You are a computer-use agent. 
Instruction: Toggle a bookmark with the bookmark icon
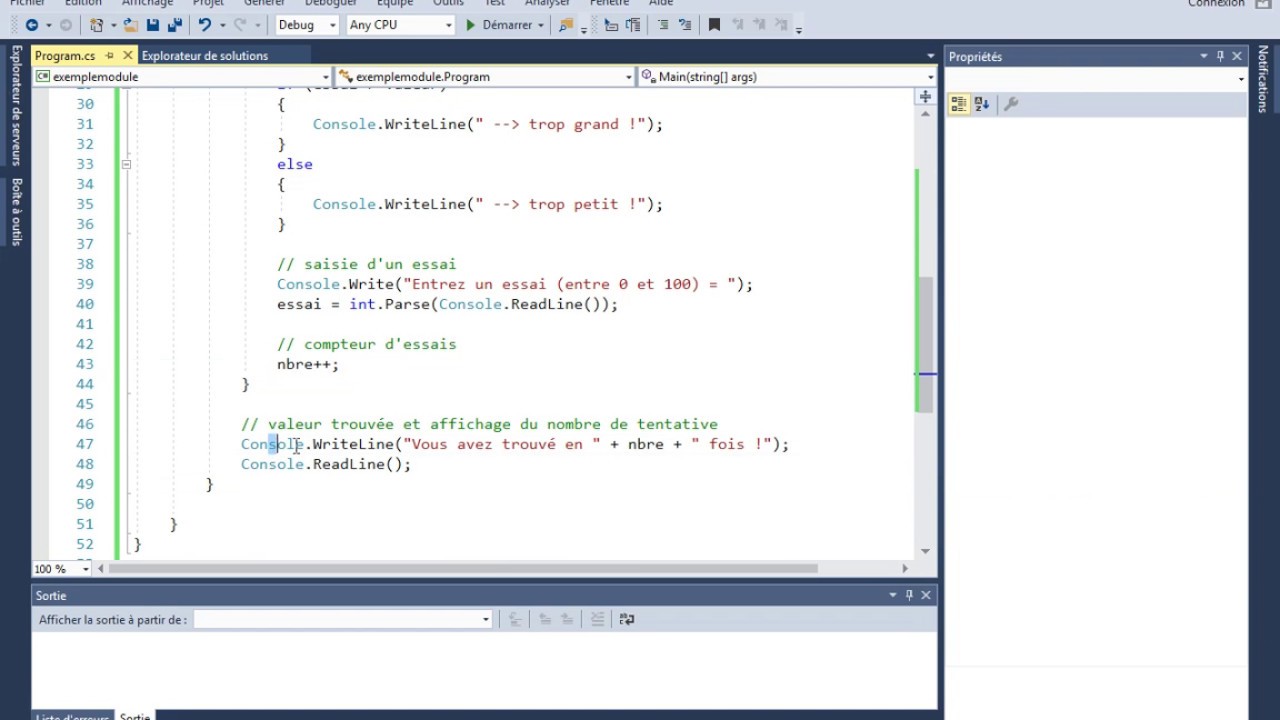click(x=714, y=25)
